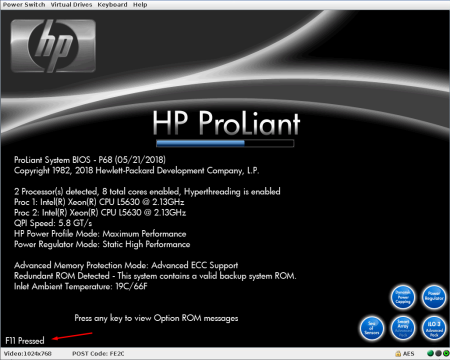Click the Video 1024x768 status text
This screenshot has height=360, width=450.
(28, 354)
